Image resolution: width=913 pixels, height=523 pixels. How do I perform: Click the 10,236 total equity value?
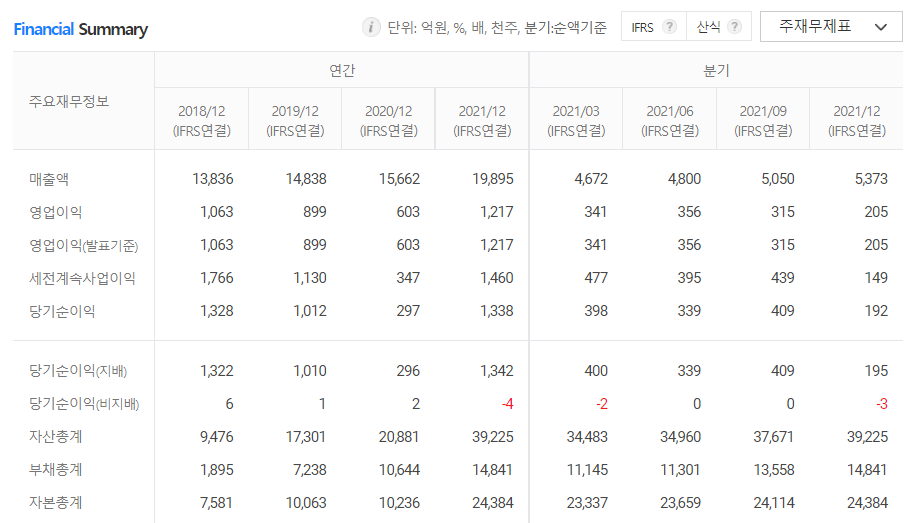(x=399, y=503)
